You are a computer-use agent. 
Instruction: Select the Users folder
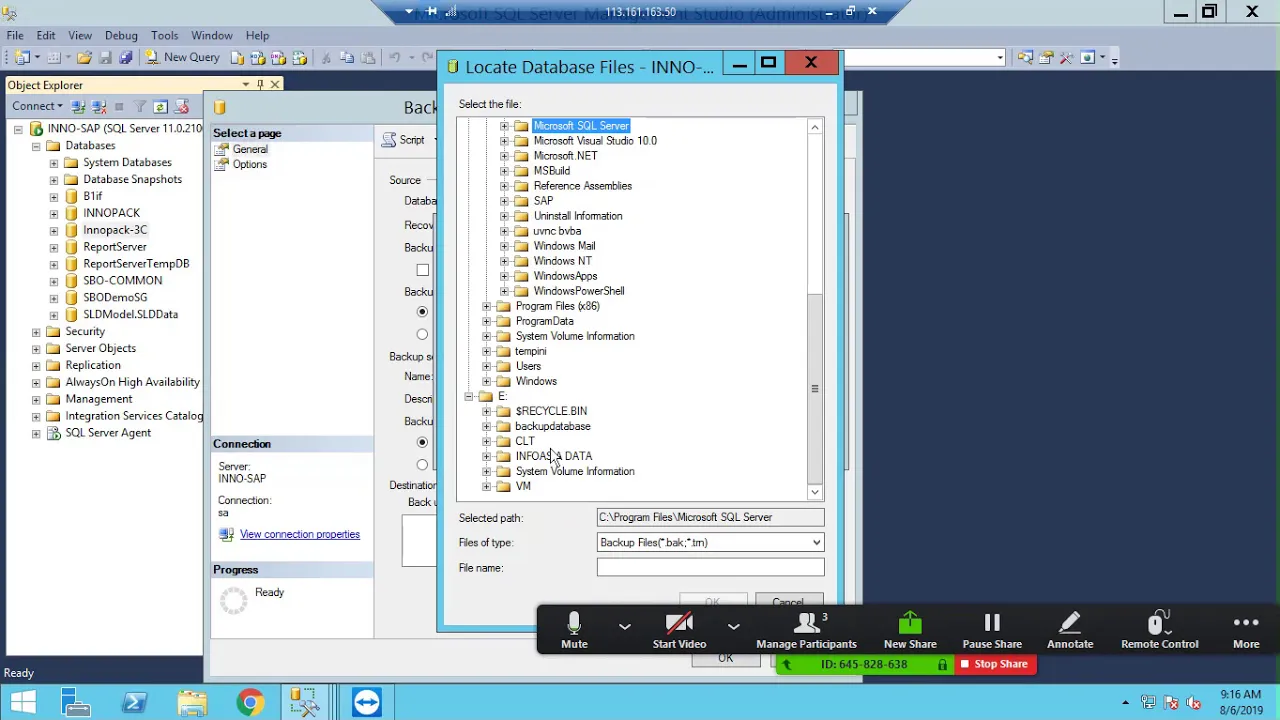click(528, 366)
